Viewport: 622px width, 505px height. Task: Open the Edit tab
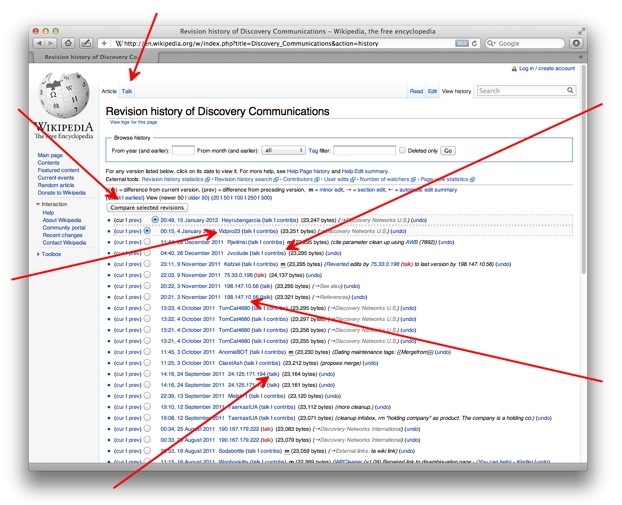pyautogui.click(x=432, y=91)
